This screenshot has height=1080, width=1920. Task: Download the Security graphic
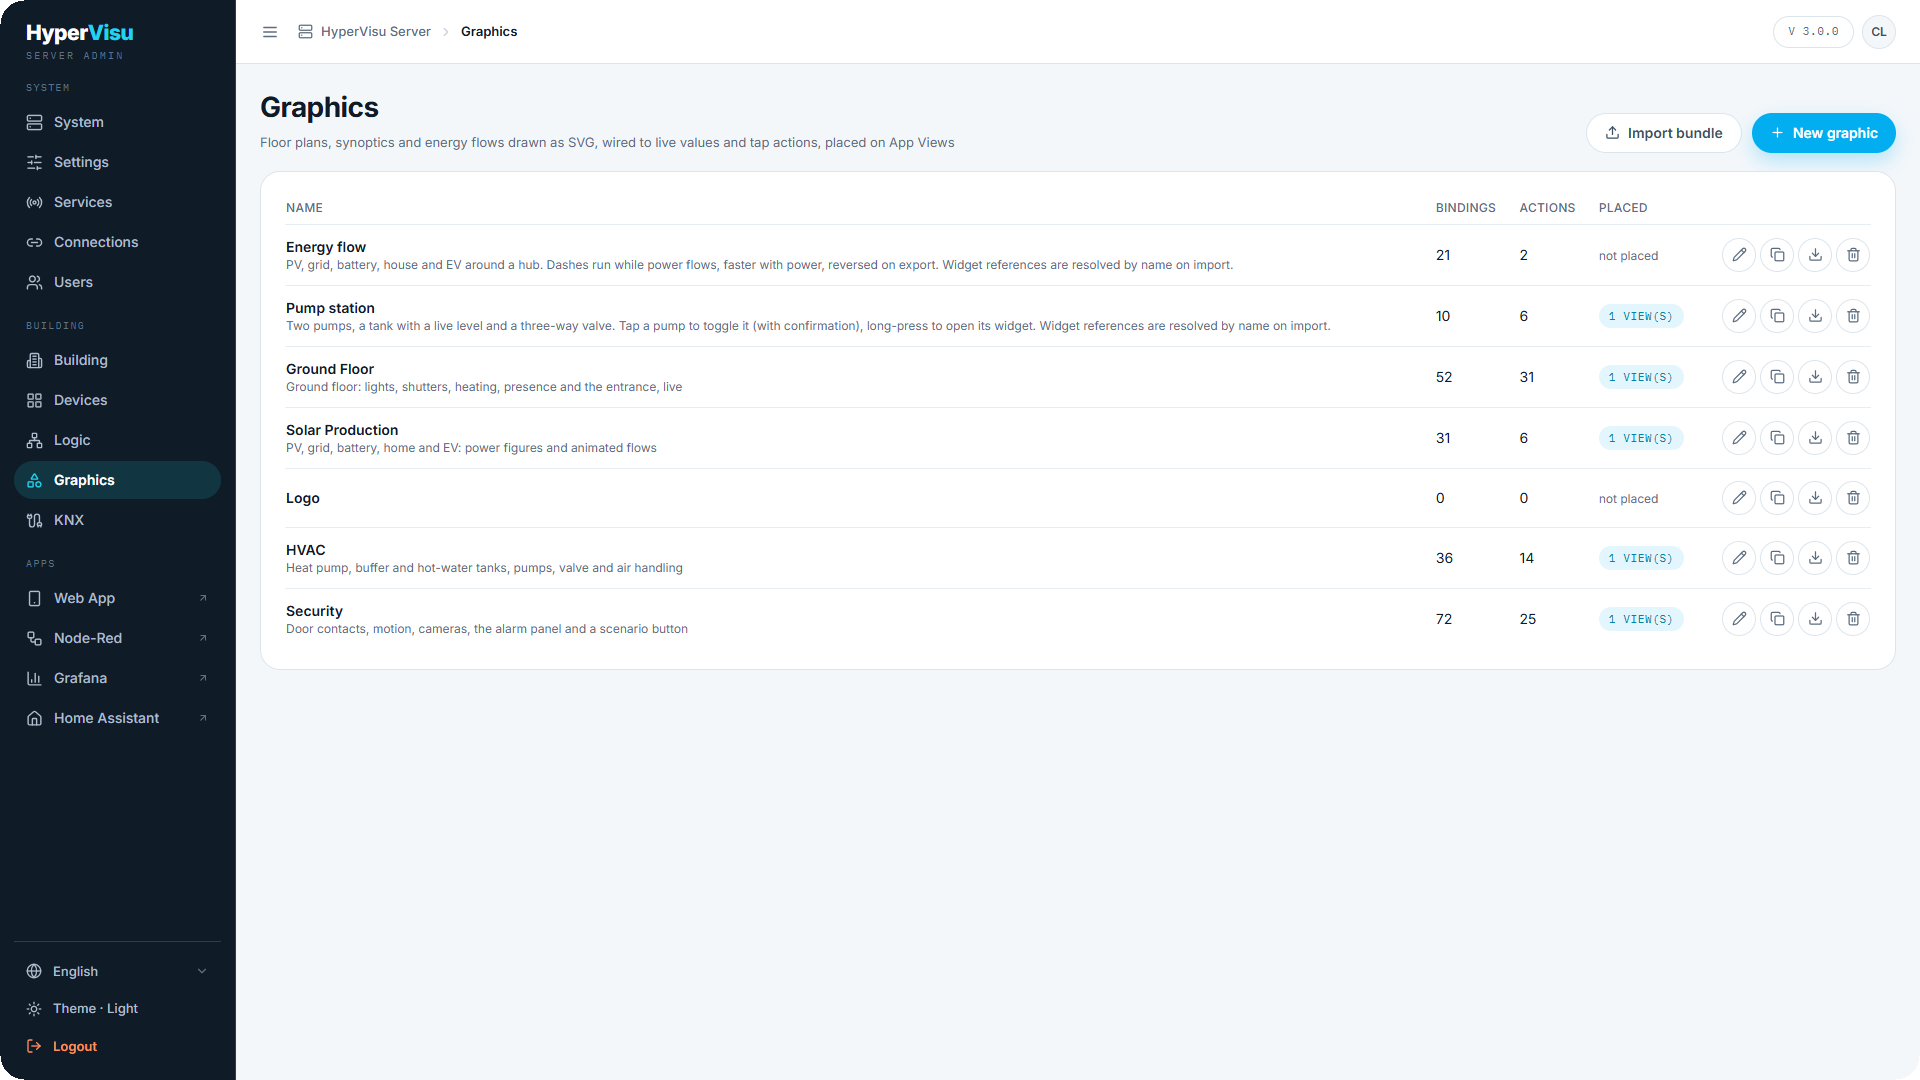(x=1815, y=619)
